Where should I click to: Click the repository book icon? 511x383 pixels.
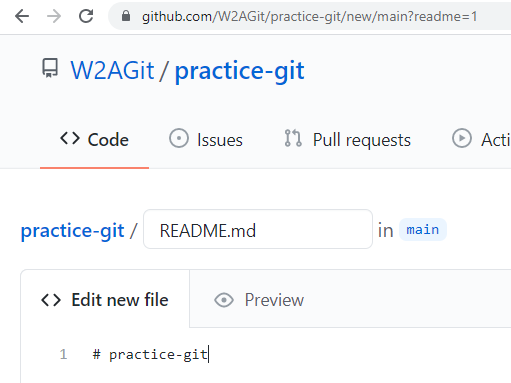50,68
